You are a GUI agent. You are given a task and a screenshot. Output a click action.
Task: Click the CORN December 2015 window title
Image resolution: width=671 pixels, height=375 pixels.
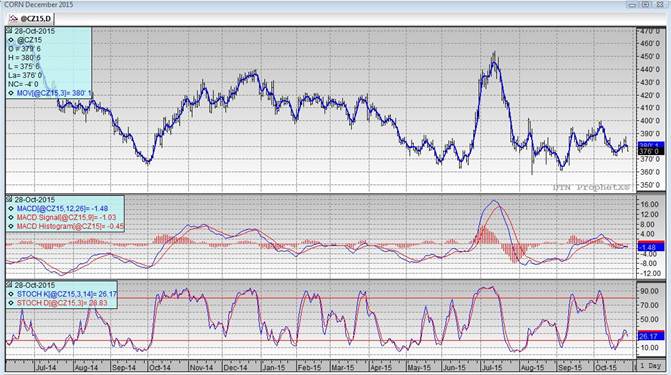39,5
